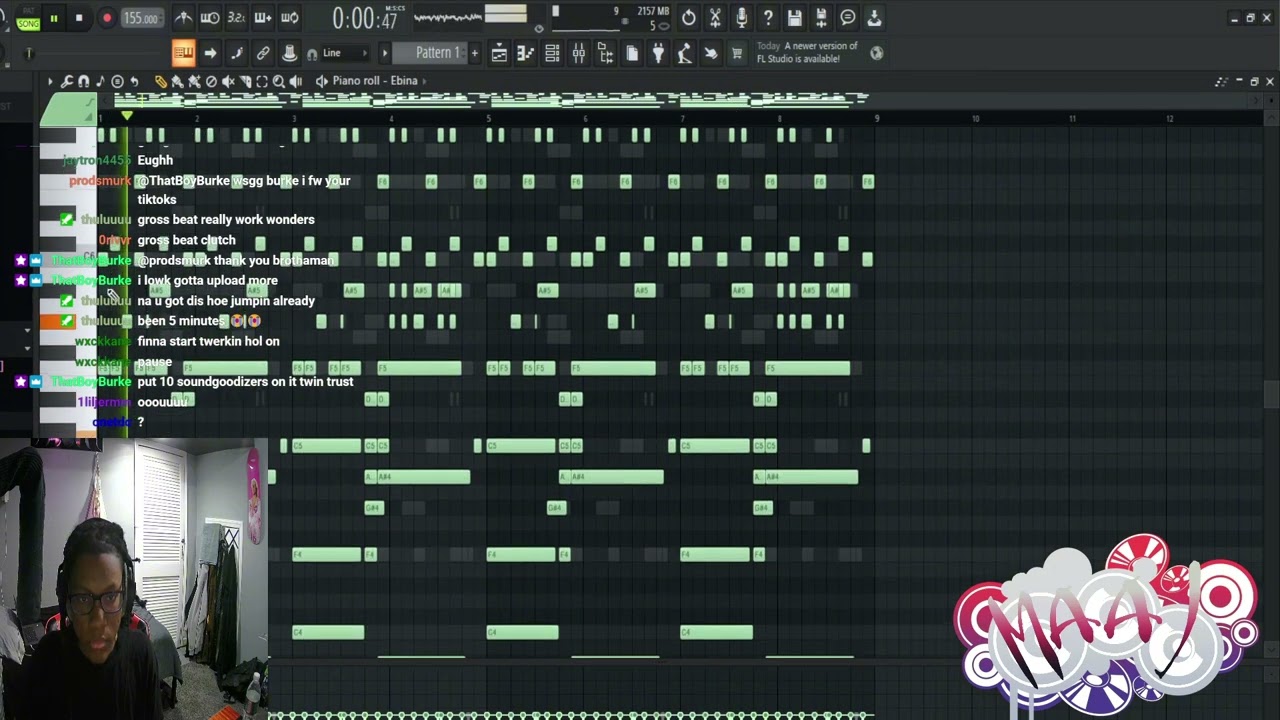Switch the PAT/SONG mode toggle
The width and height of the screenshot is (1280, 720).
coord(28,18)
